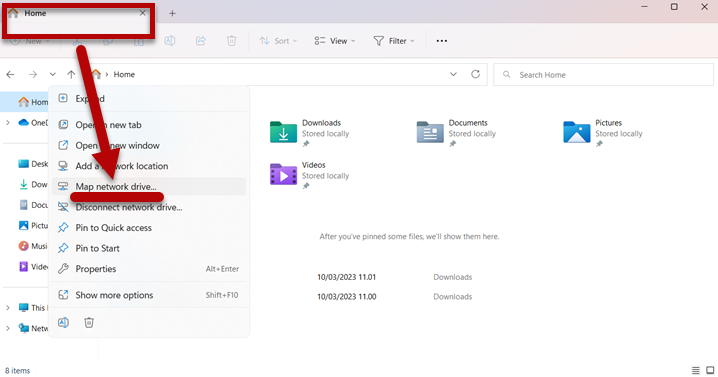Select Home in the navigation pane
The image size is (718, 377).
pyautogui.click(x=33, y=102)
